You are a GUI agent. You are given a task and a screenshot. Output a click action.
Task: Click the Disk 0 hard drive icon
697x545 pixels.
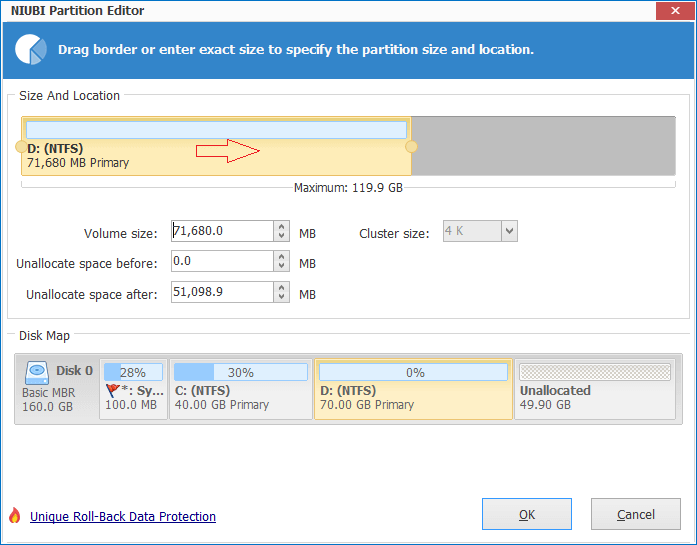pyautogui.click(x=38, y=371)
